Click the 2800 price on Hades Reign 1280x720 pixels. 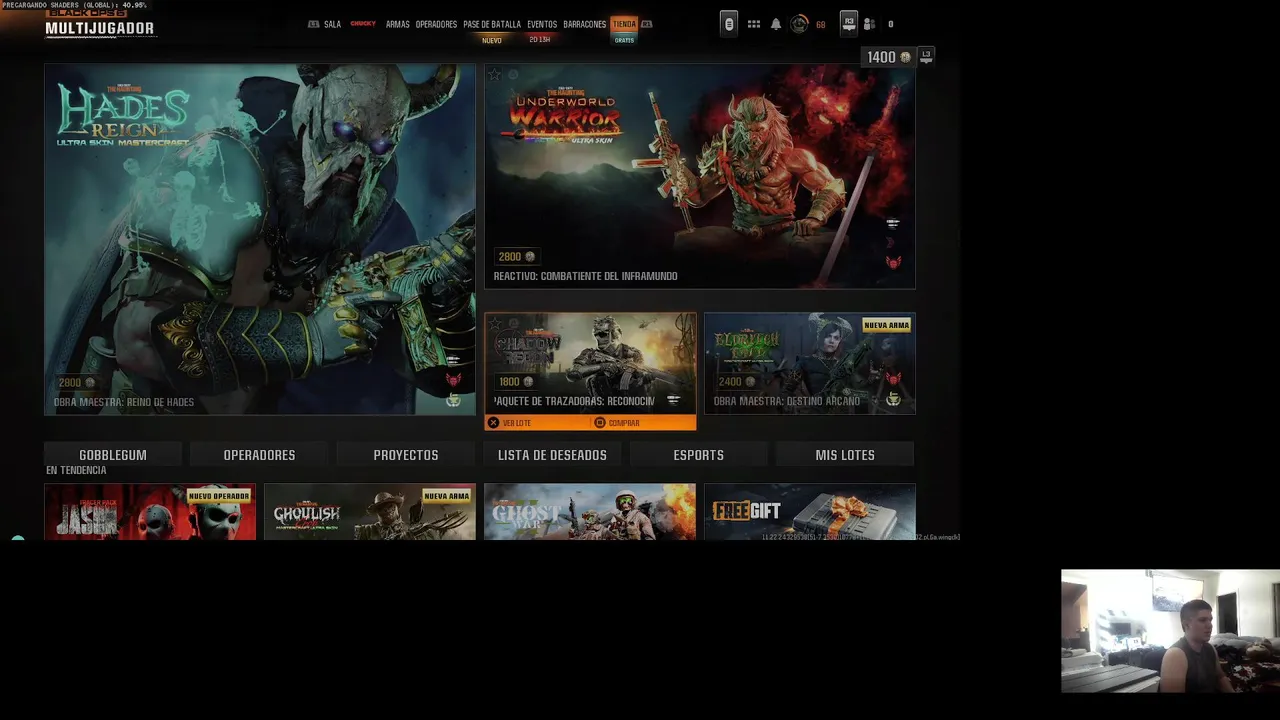76,382
